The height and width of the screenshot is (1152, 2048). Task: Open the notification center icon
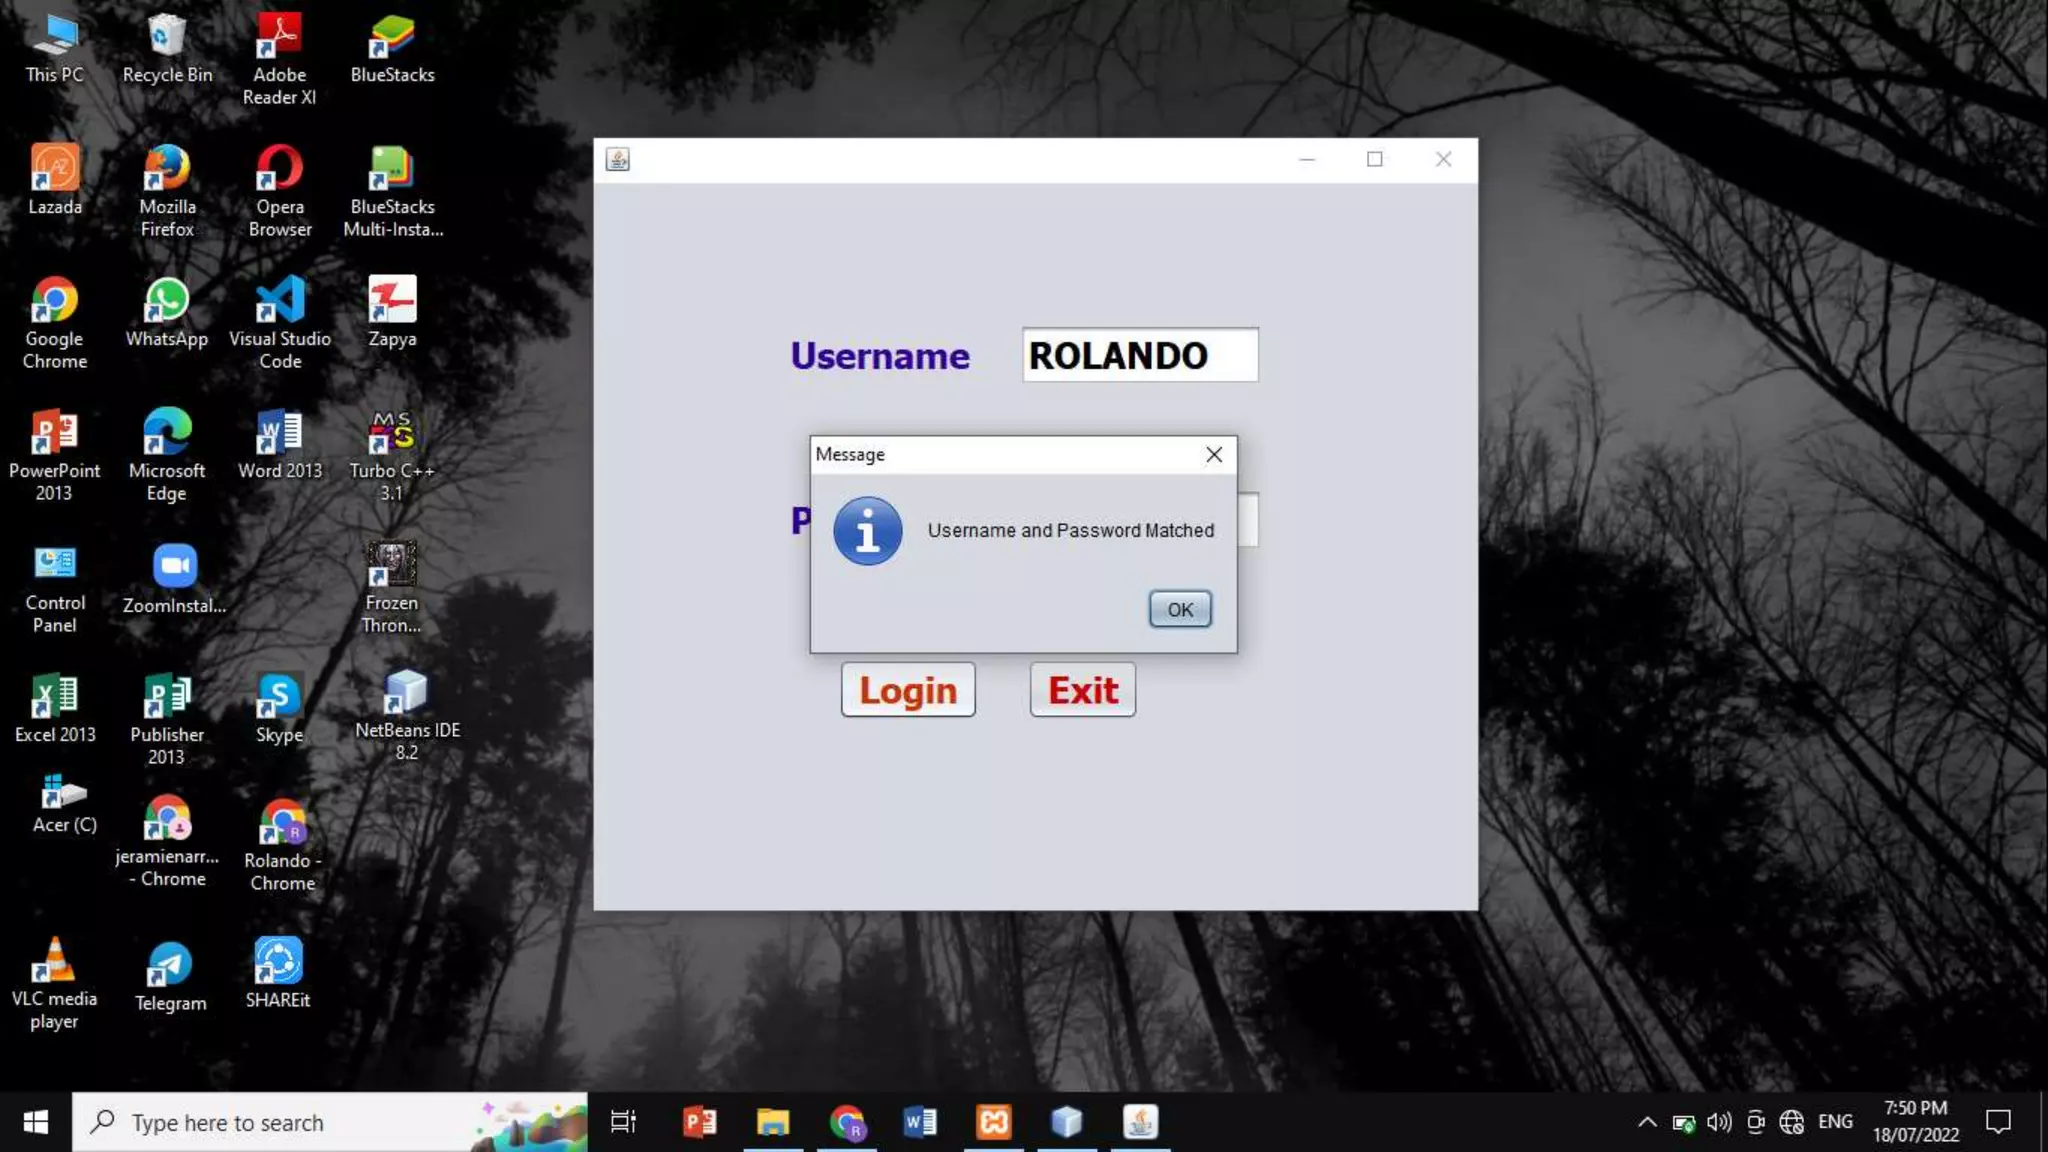1998,1122
